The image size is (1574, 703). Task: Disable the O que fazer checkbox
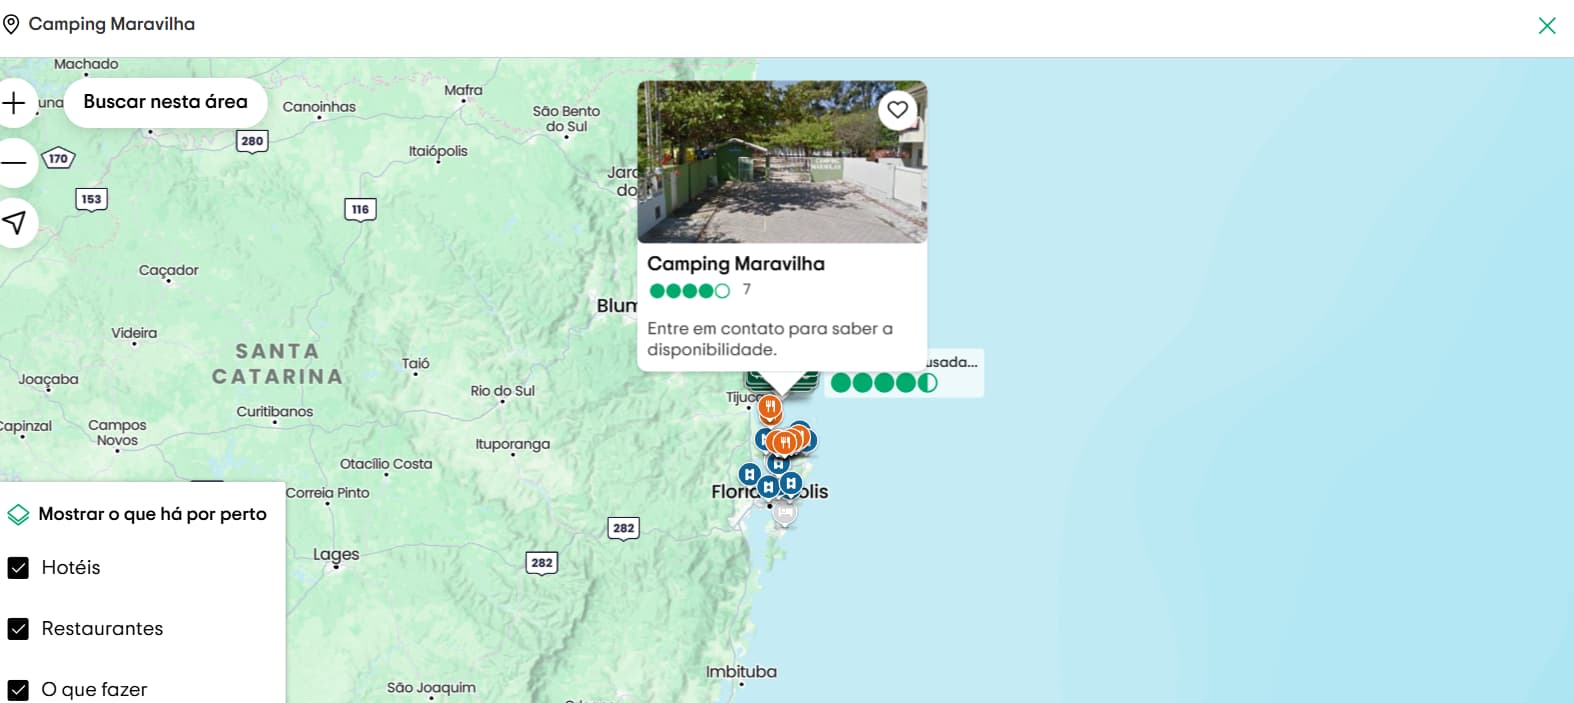pos(18,690)
